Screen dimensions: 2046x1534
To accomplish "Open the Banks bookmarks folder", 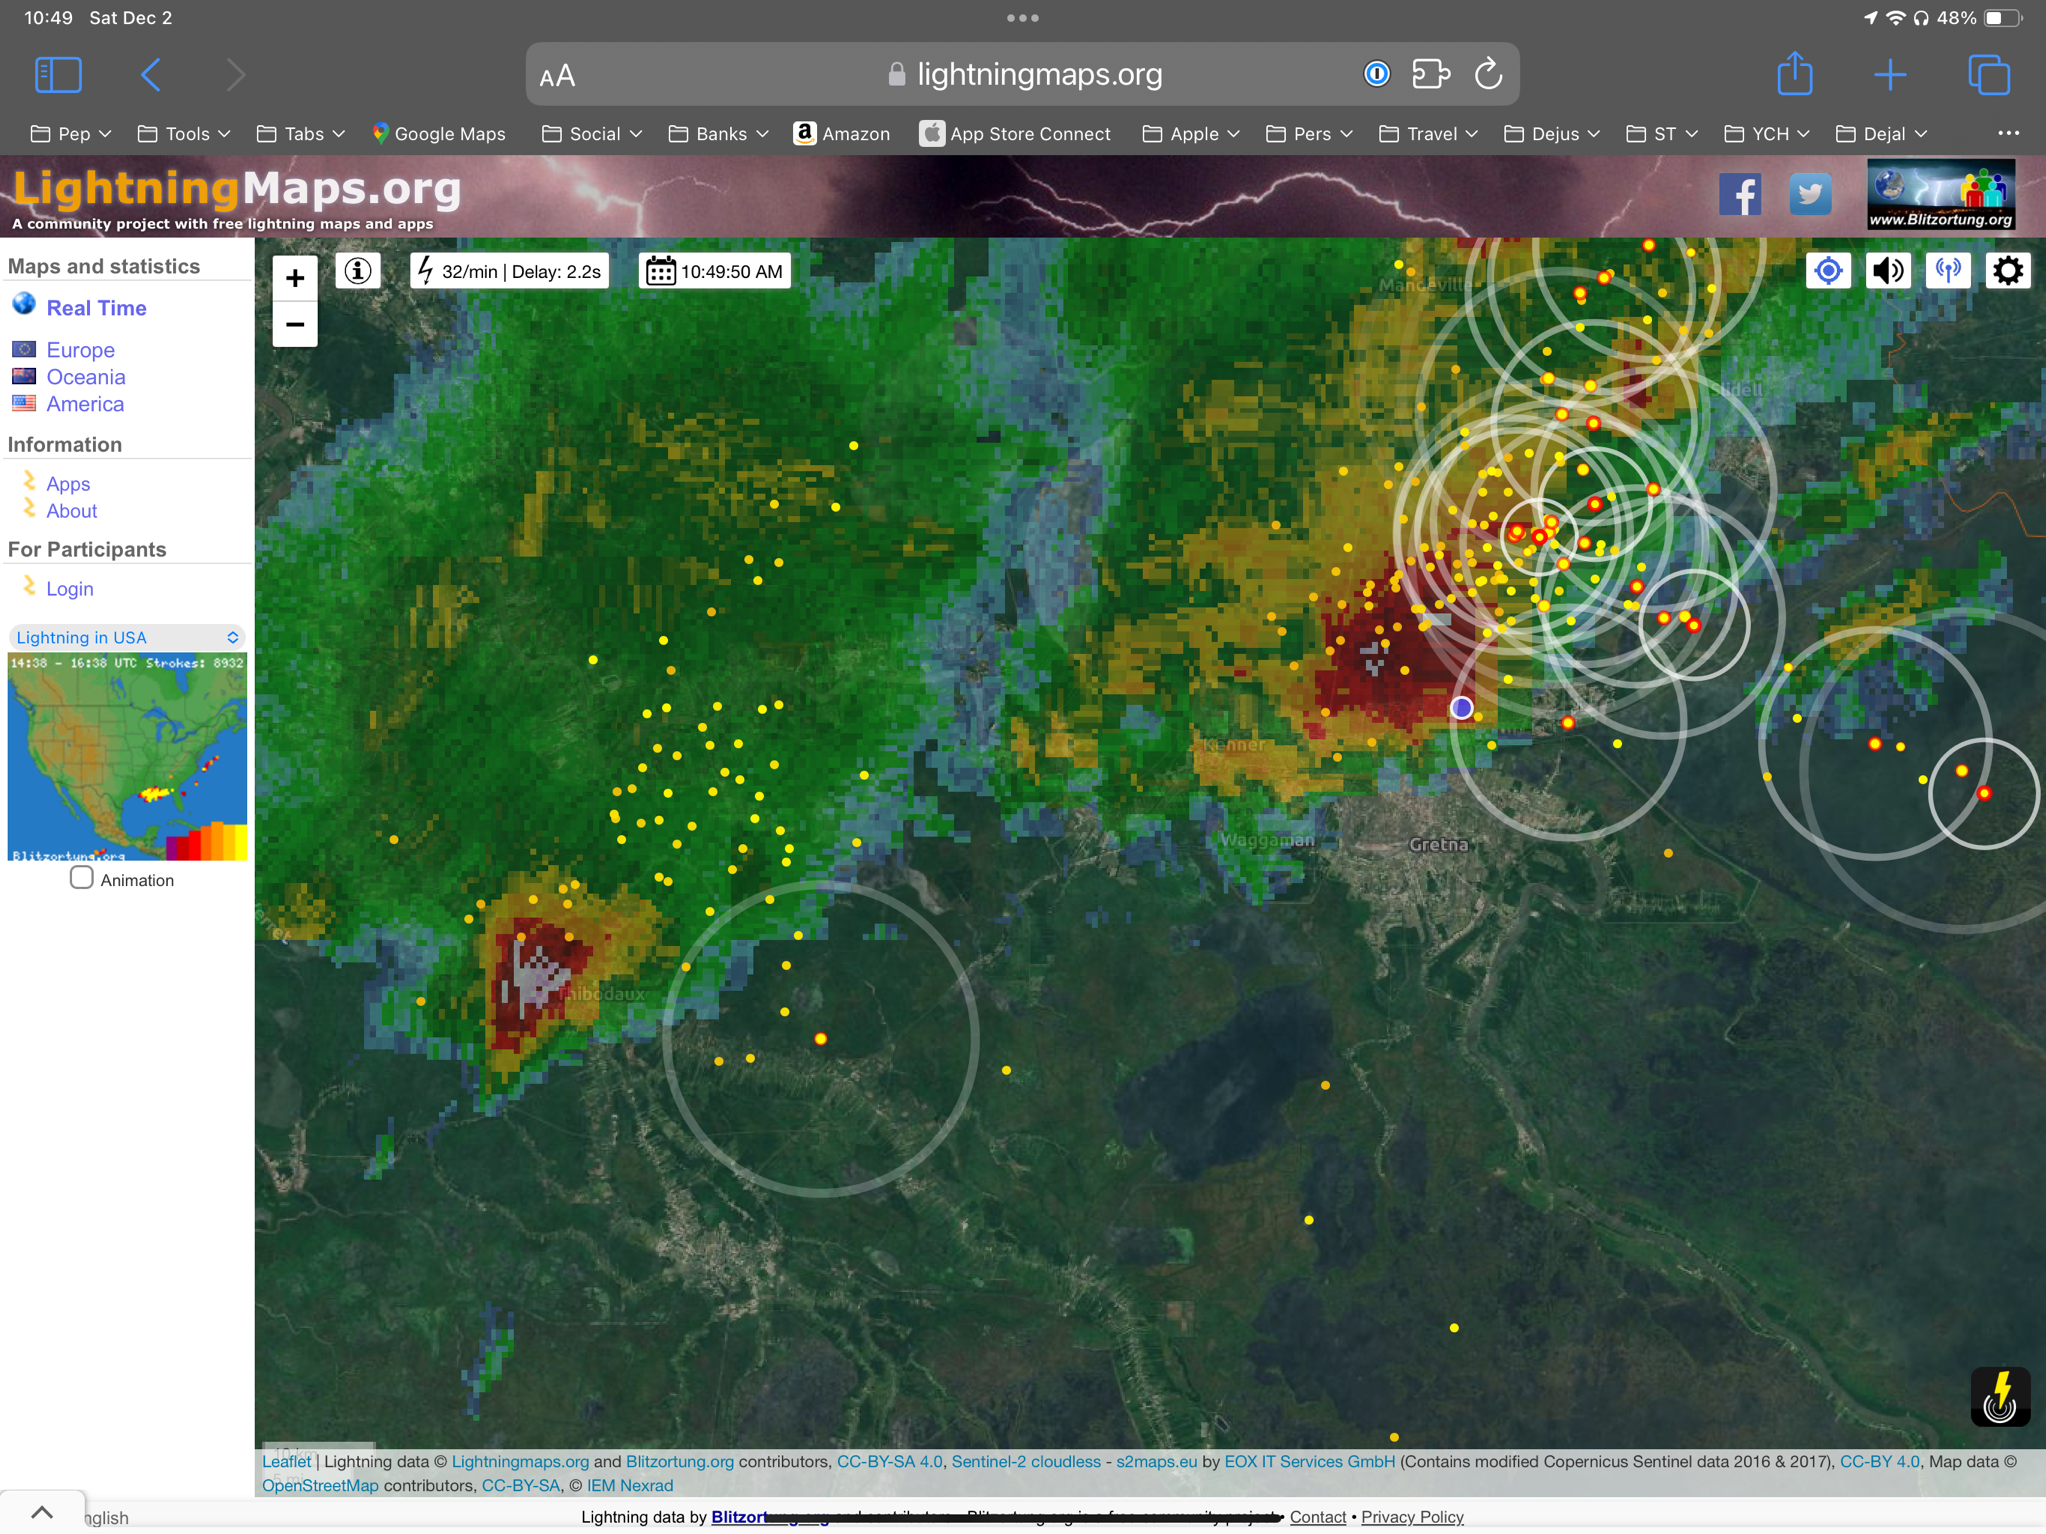I will tap(719, 134).
